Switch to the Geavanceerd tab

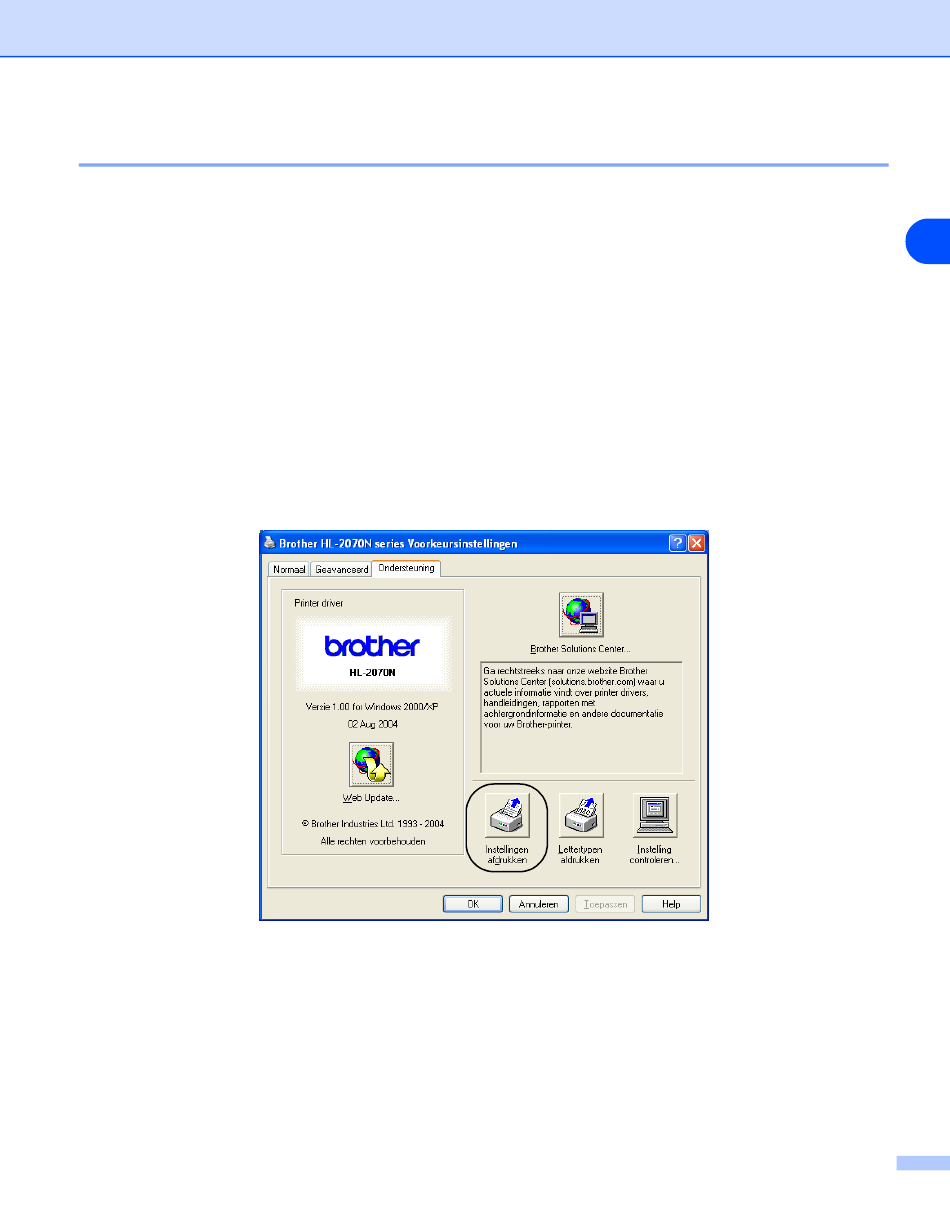pyautogui.click(x=341, y=569)
